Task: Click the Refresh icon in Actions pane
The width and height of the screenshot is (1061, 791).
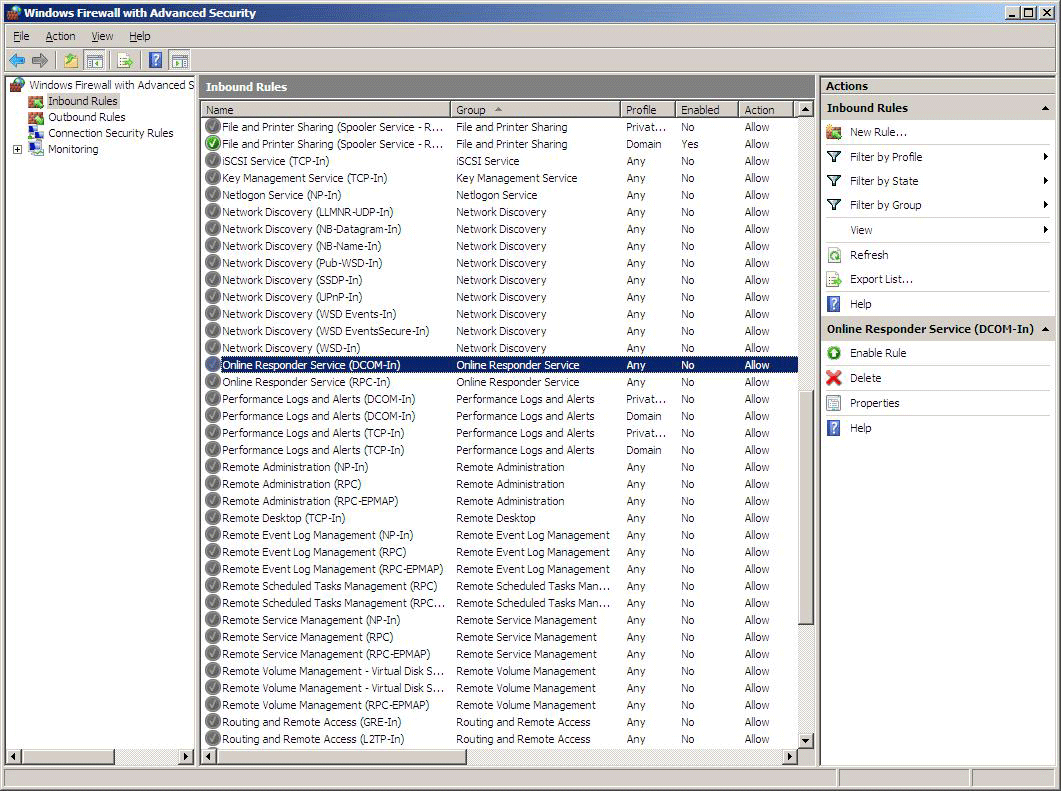Action: (x=834, y=255)
